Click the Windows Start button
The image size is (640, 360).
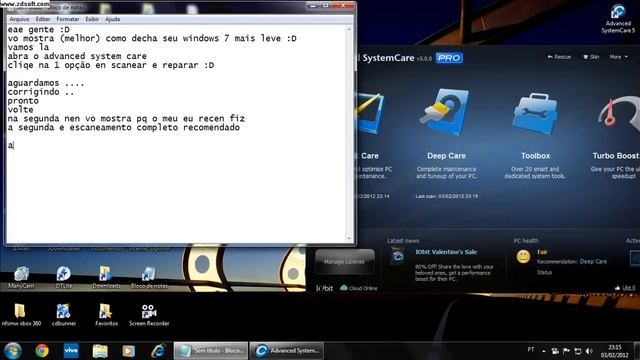tap(13, 351)
